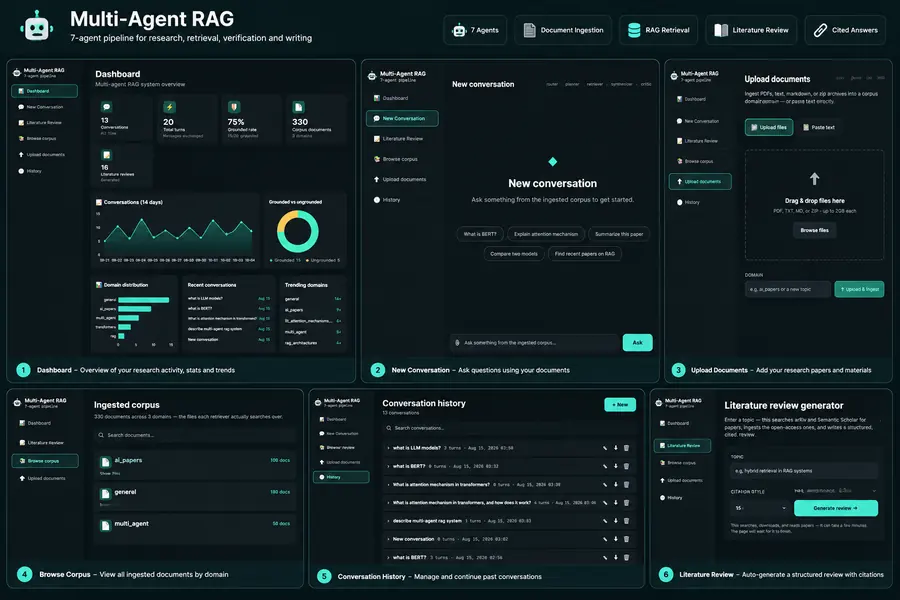Click the shield icon on Grounded rate card
This screenshot has height=600, width=900.
(x=234, y=107)
